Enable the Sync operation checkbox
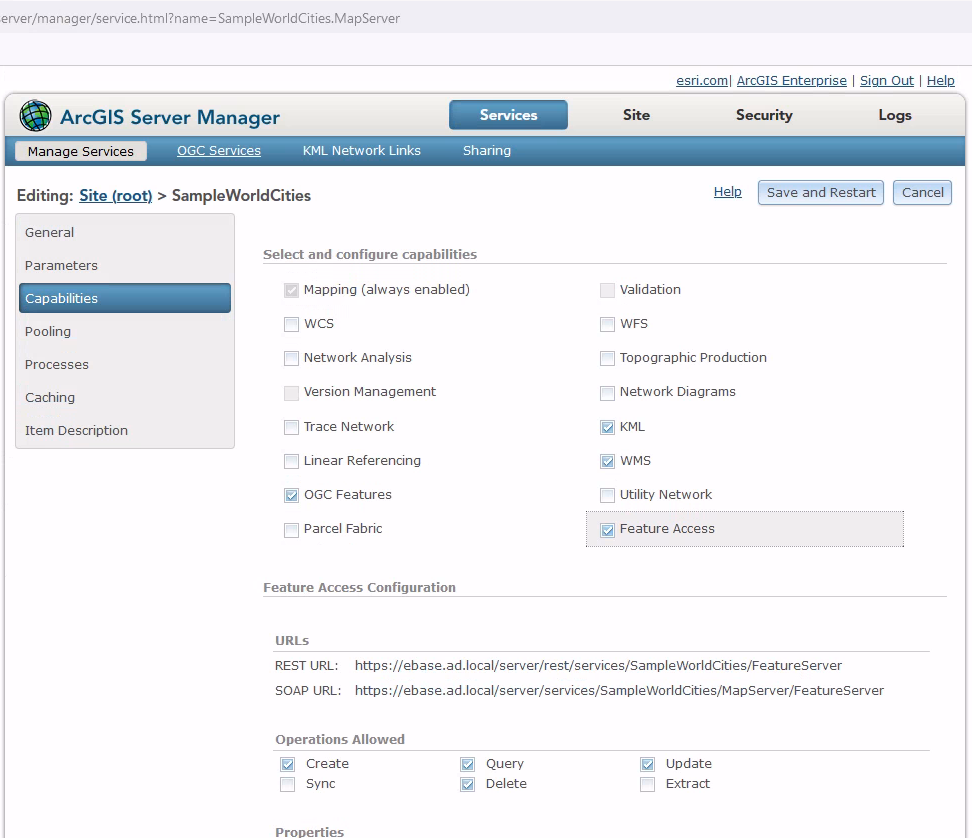This screenshot has height=838, width=972. point(288,785)
